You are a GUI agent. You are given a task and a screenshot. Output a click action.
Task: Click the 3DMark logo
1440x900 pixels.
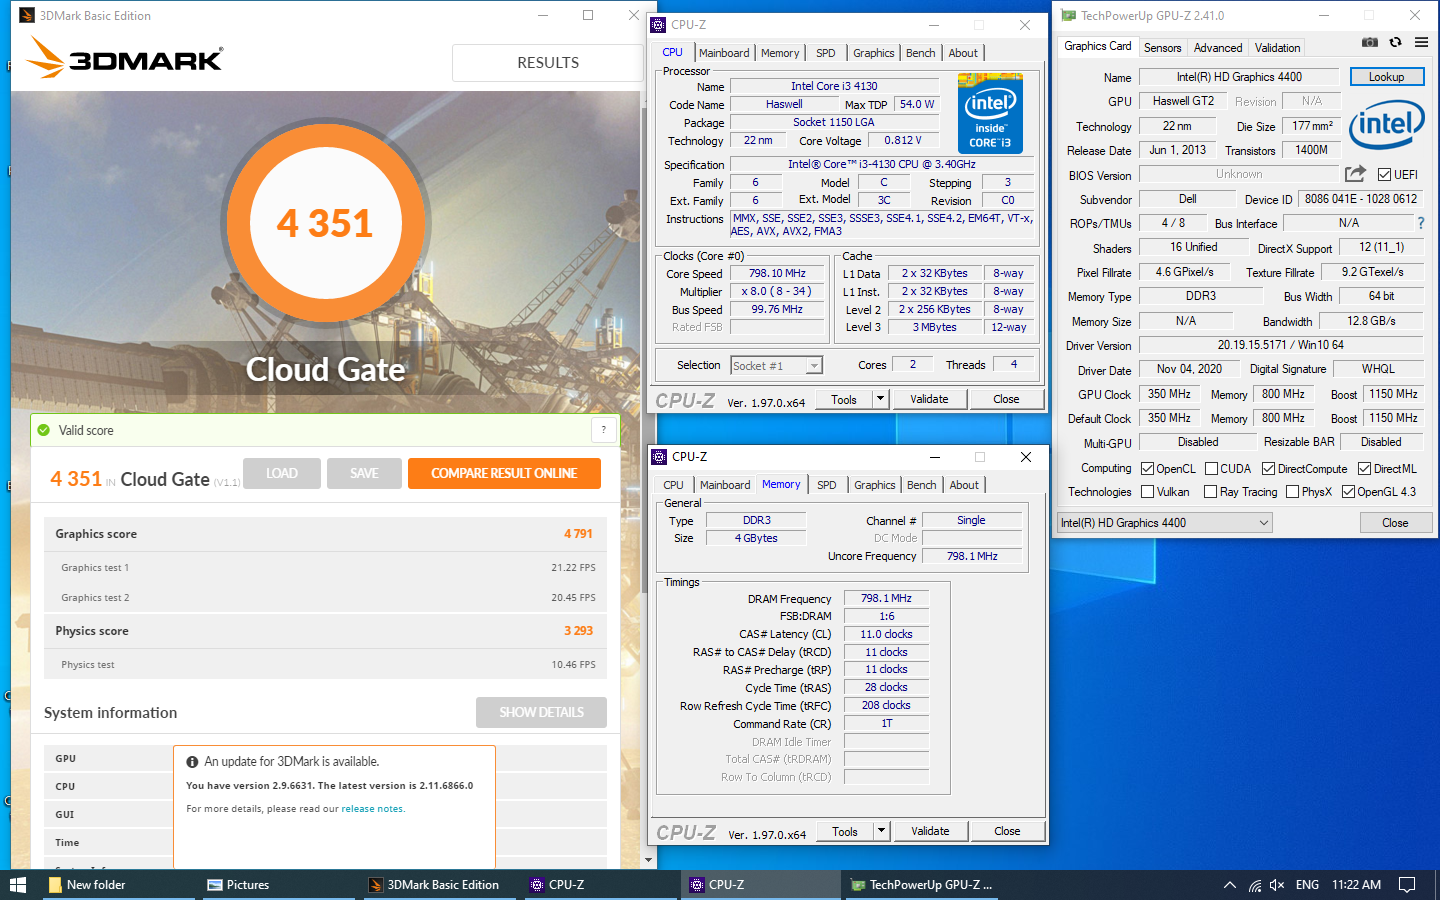125,59
